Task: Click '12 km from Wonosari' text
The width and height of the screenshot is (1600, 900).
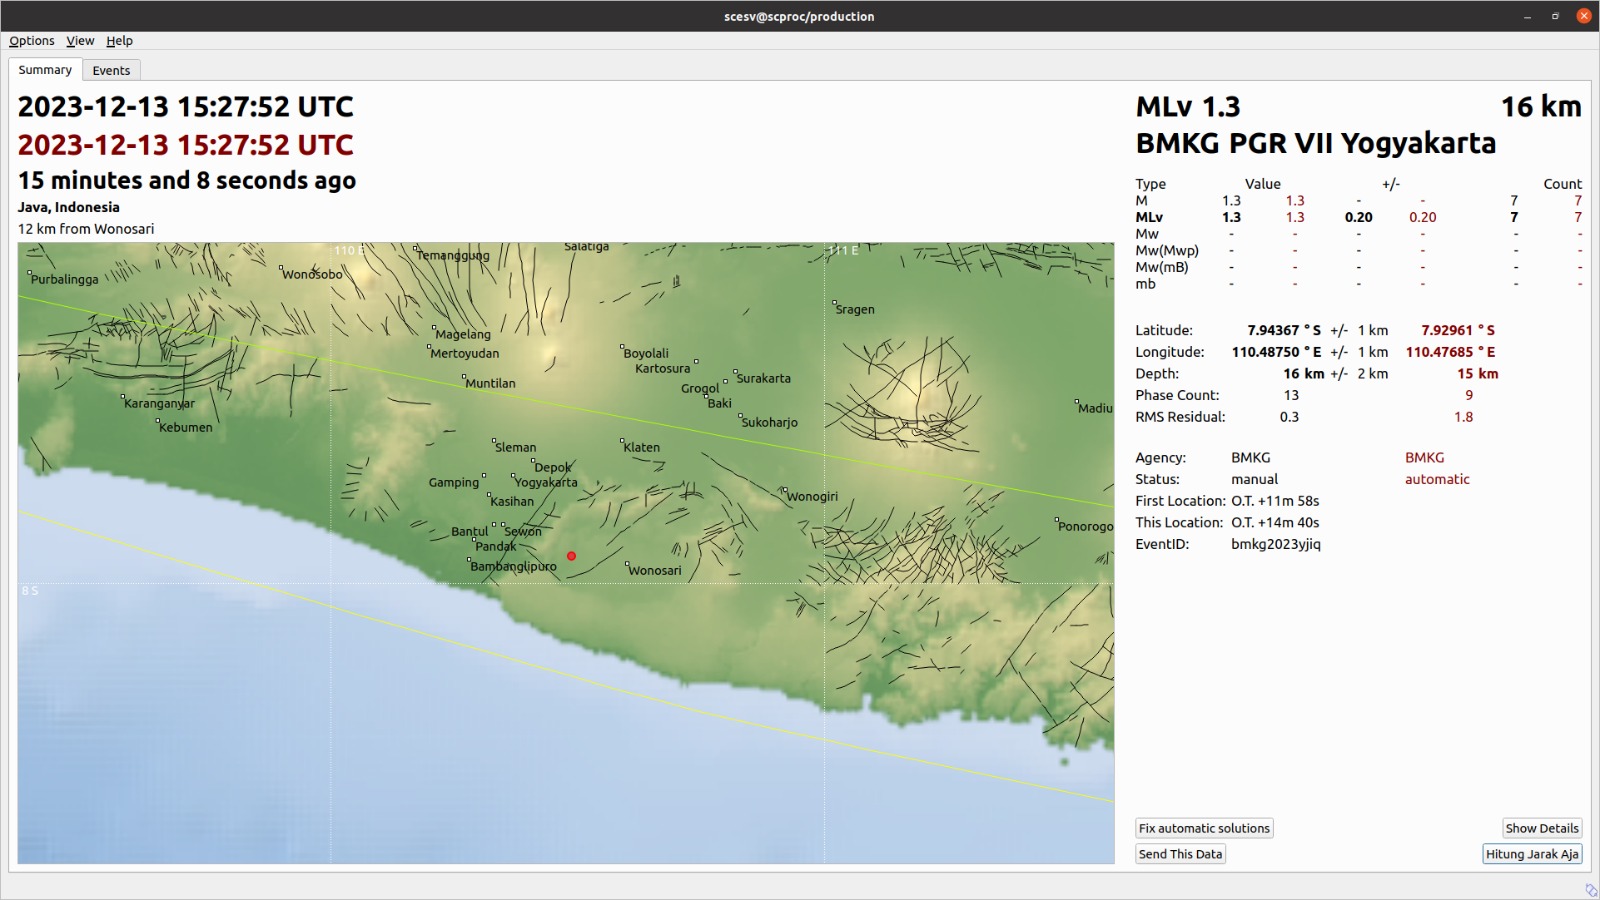Action: (x=86, y=229)
